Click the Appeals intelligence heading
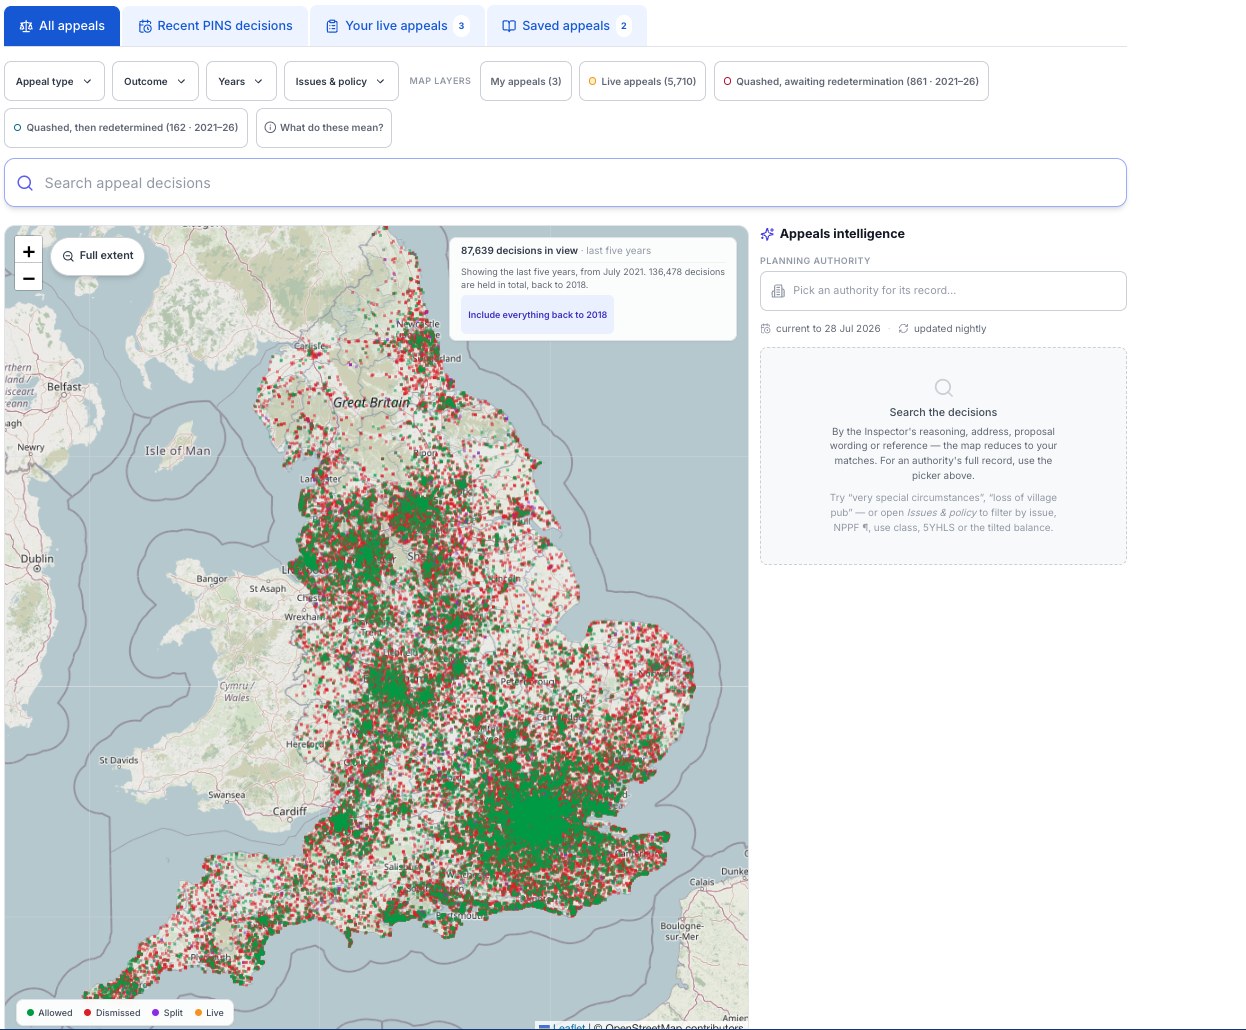 click(x=842, y=234)
